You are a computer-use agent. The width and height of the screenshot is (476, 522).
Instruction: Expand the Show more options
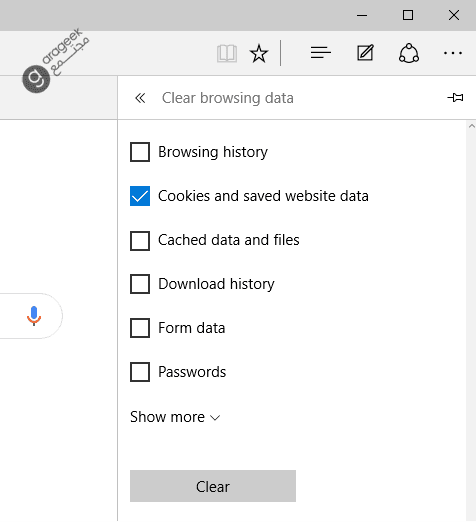(175, 417)
